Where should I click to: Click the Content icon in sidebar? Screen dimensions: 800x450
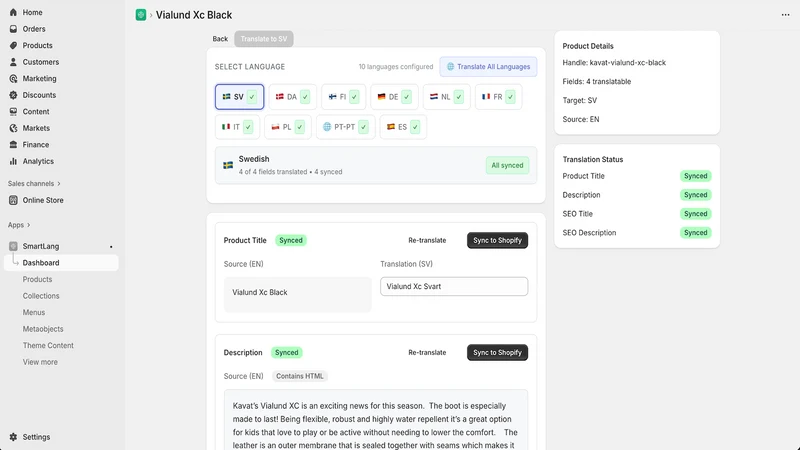tap(13, 111)
